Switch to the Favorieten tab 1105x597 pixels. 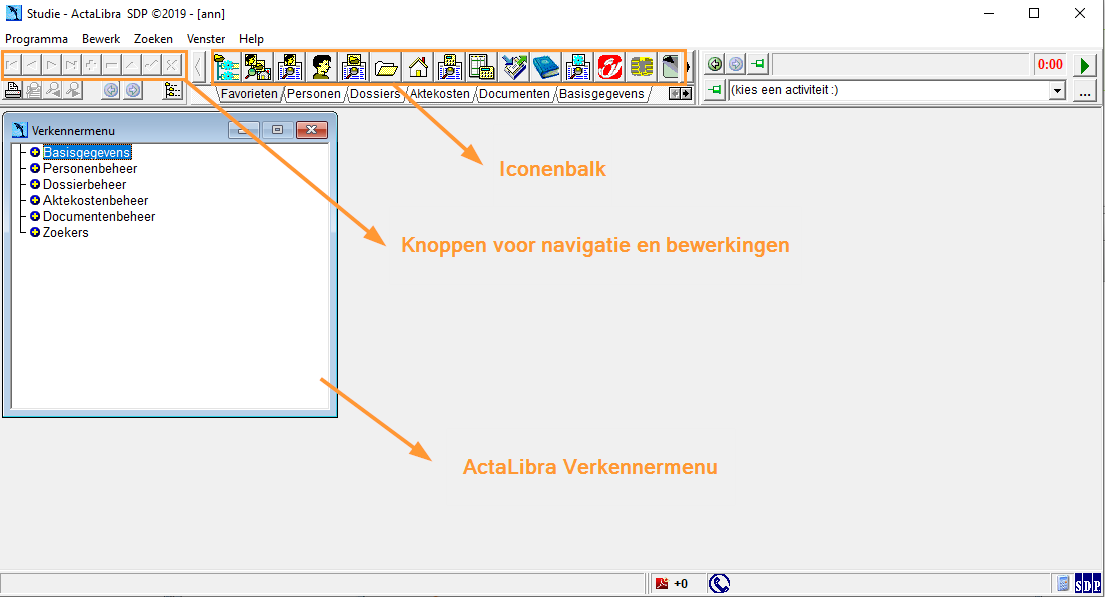[249, 94]
